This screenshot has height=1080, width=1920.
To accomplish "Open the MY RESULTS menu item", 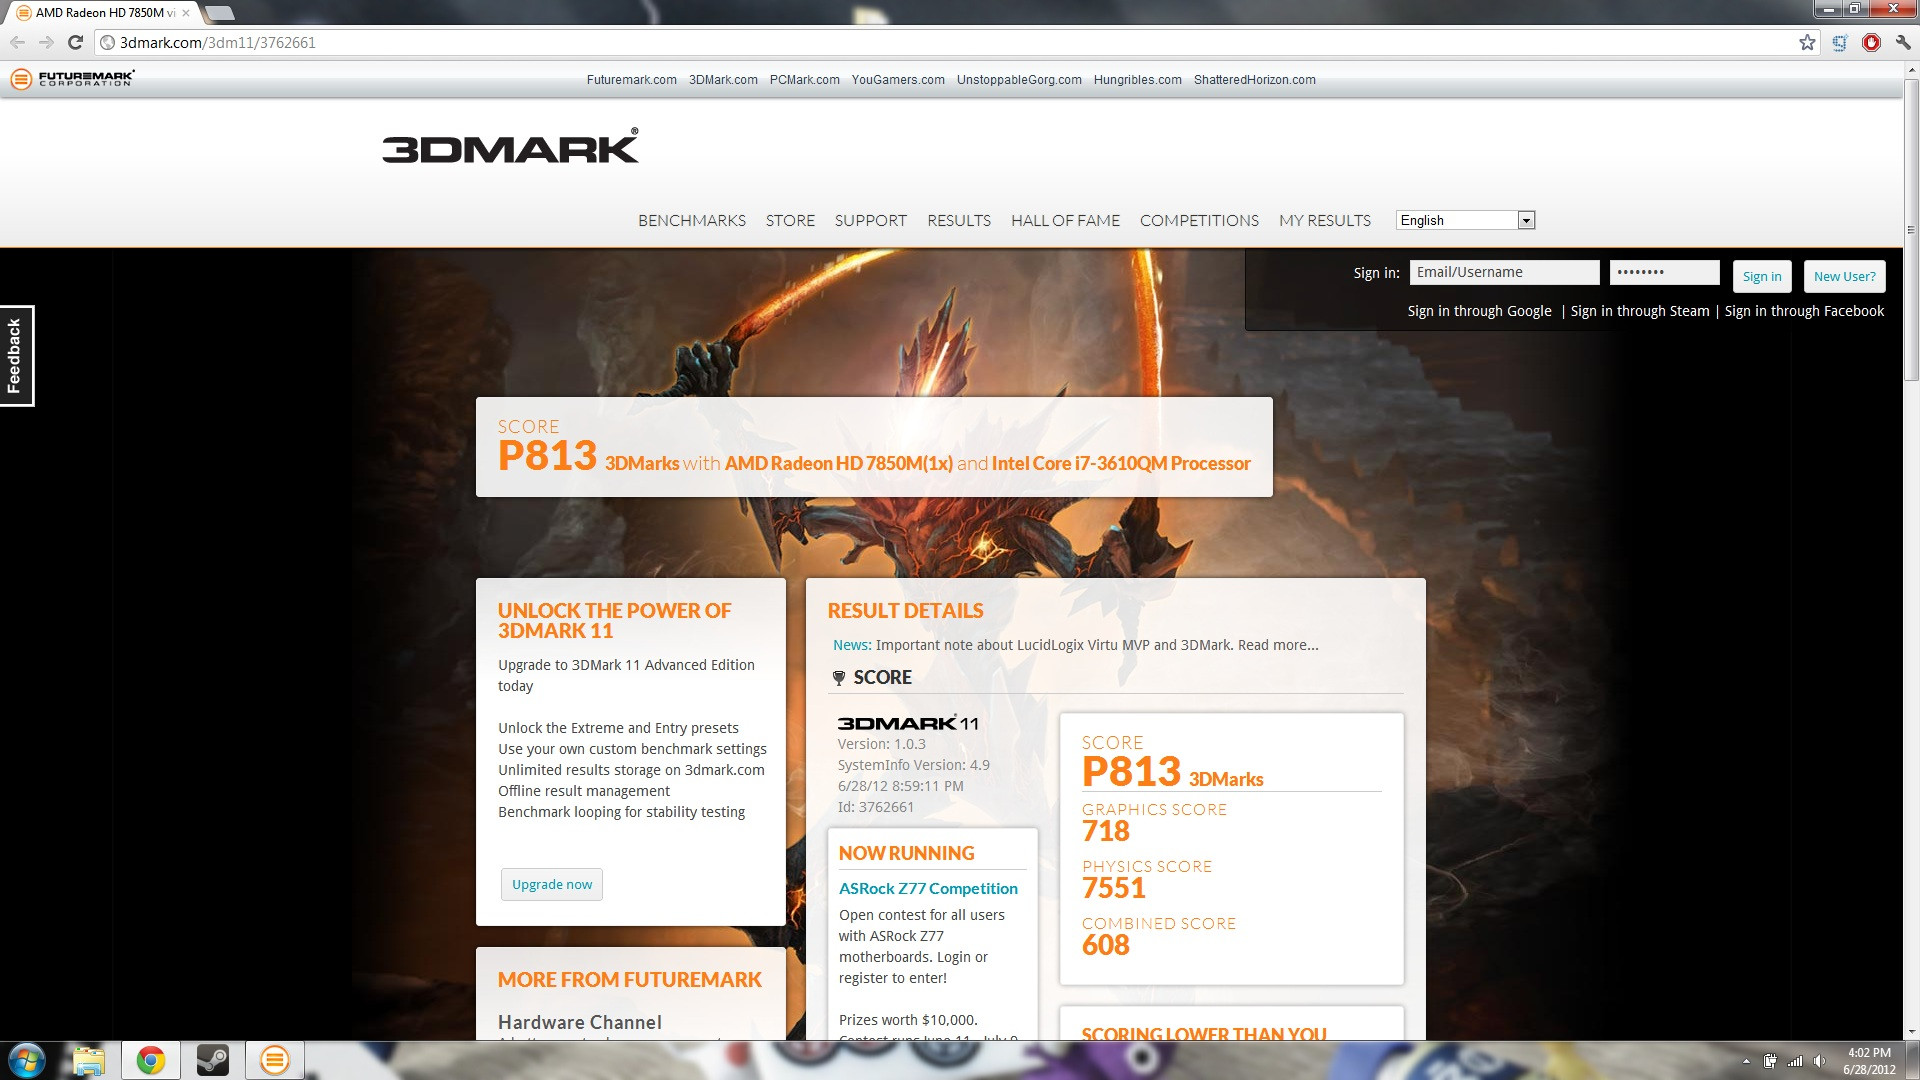I will [x=1325, y=220].
